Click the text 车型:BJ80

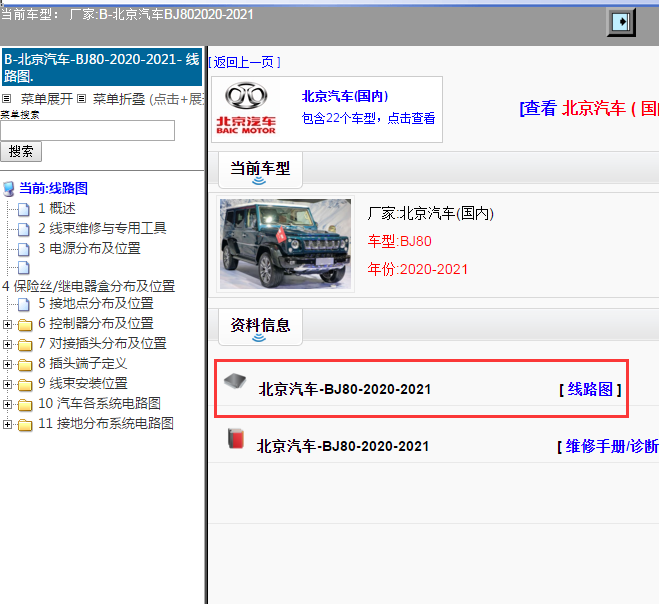pos(400,241)
